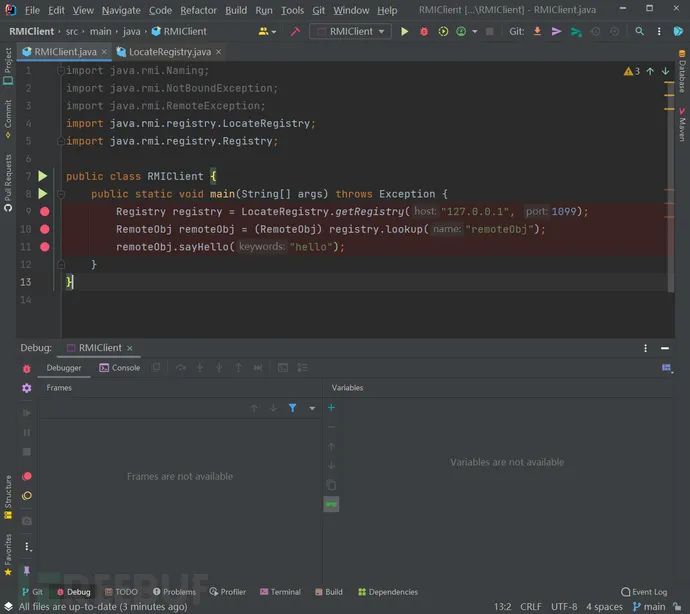Click java breadcrumb in navigation bar

(x=132, y=32)
